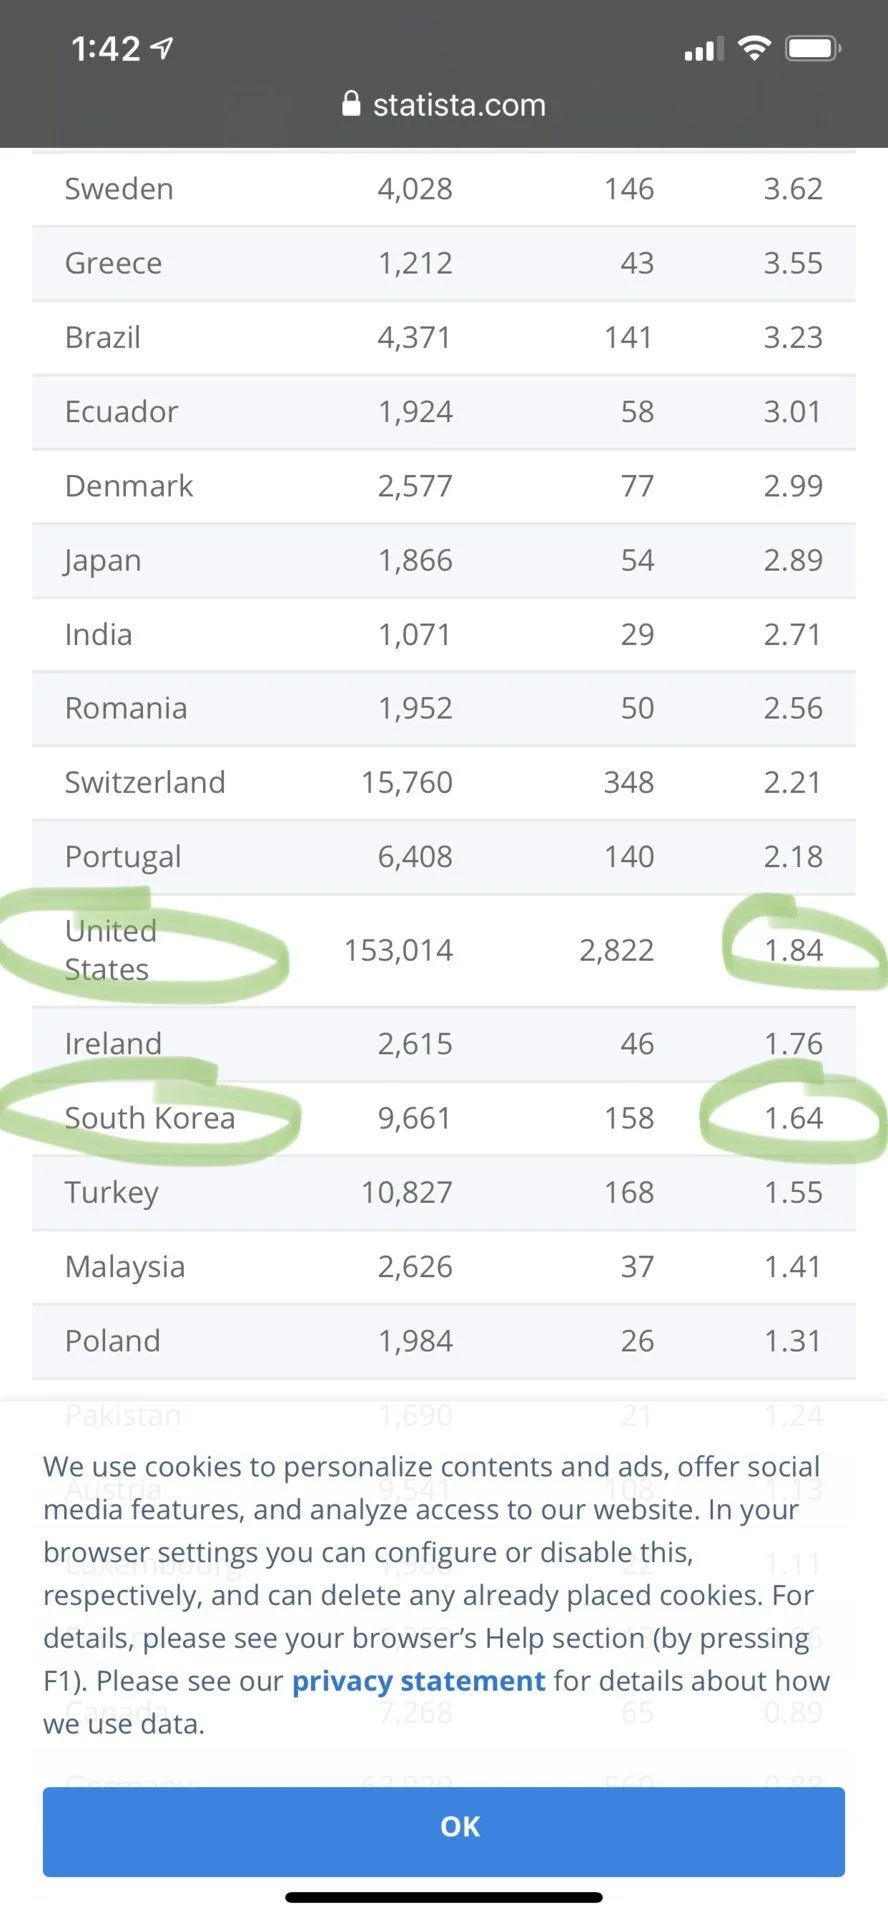Tap the location arrow in status bar
The image size is (888, 1920).
[x=161, y=47]
